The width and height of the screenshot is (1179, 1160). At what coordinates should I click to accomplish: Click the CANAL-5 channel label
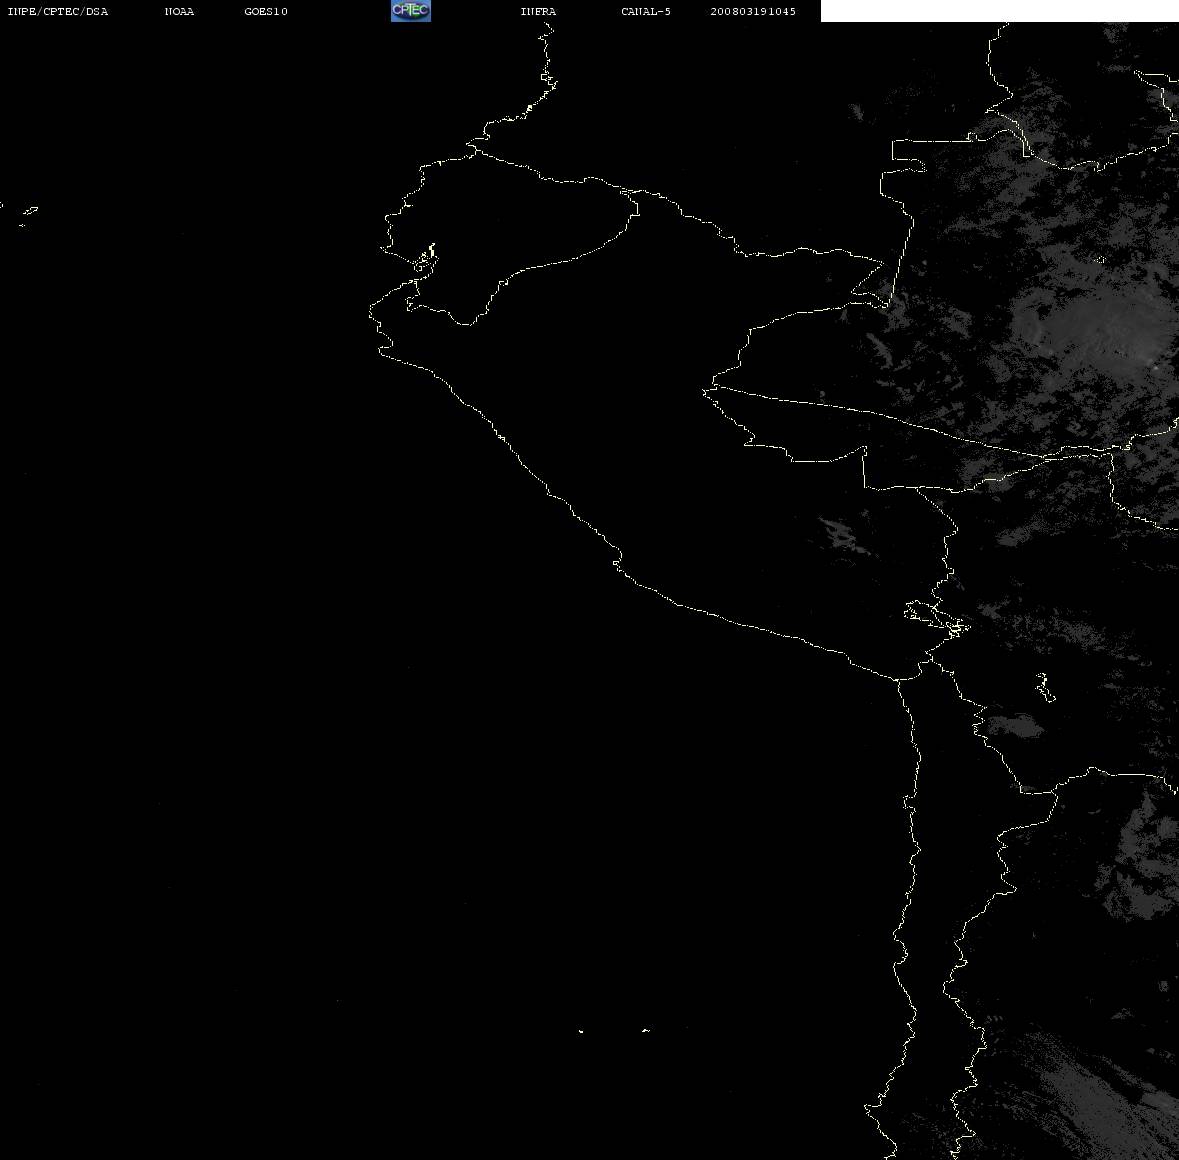pyautogui.click(x=646, y=11)
